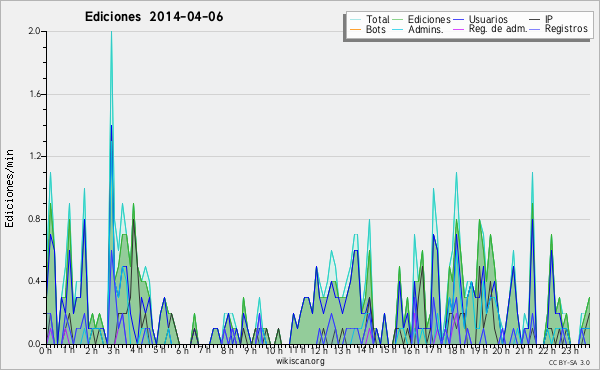Click the '0.8' y-axis value
This screenshot has height=370, width=600.
(x=34, y=219)
